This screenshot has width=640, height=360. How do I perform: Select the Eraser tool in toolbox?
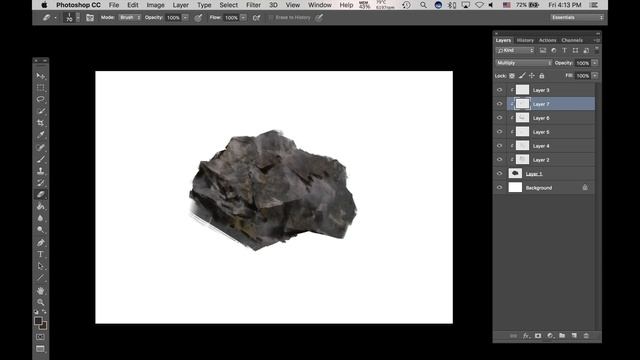[x=40, y=195]
